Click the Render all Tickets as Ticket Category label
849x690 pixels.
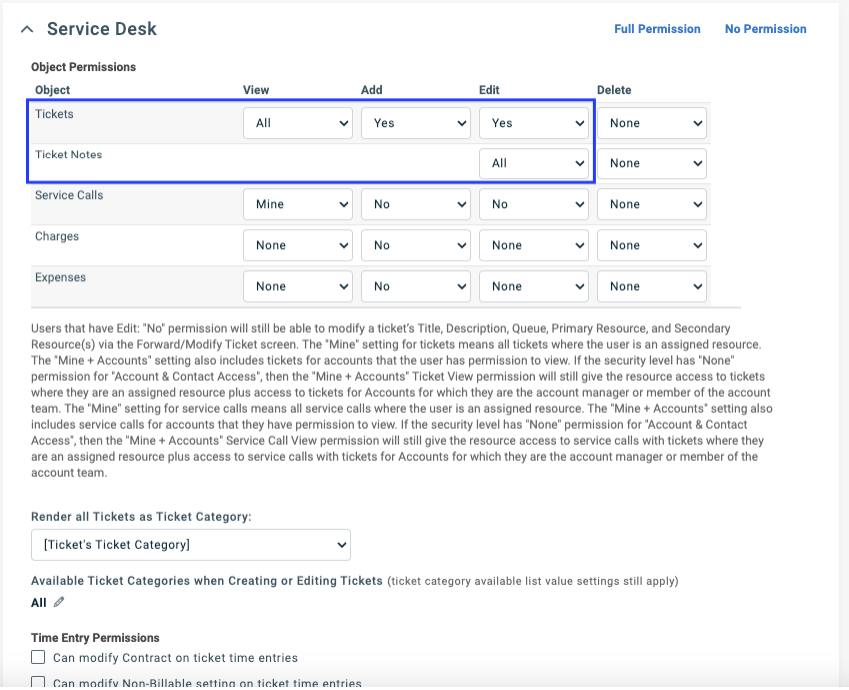[141, 517]
